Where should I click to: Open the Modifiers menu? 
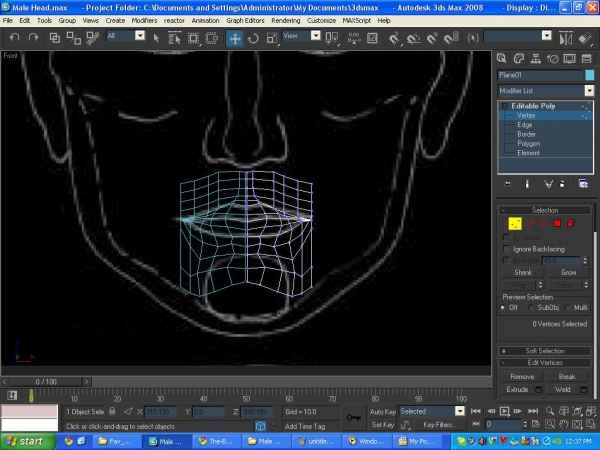coord(144,21)
